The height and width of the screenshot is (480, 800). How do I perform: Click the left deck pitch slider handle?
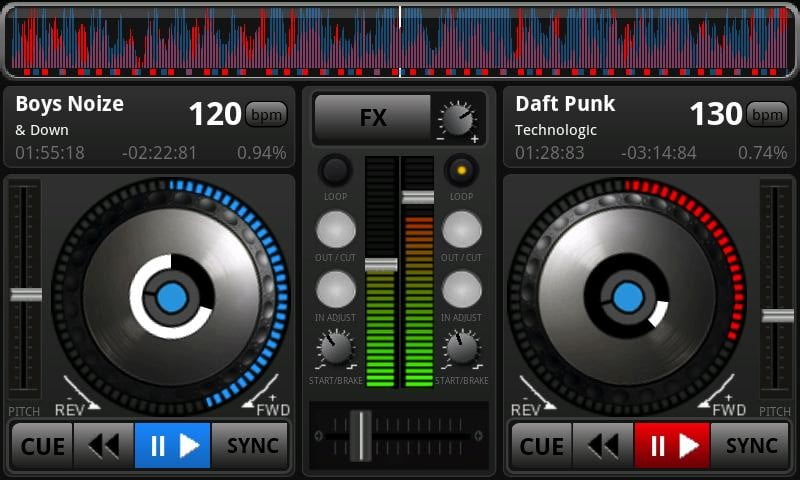(x=26, y=294)
